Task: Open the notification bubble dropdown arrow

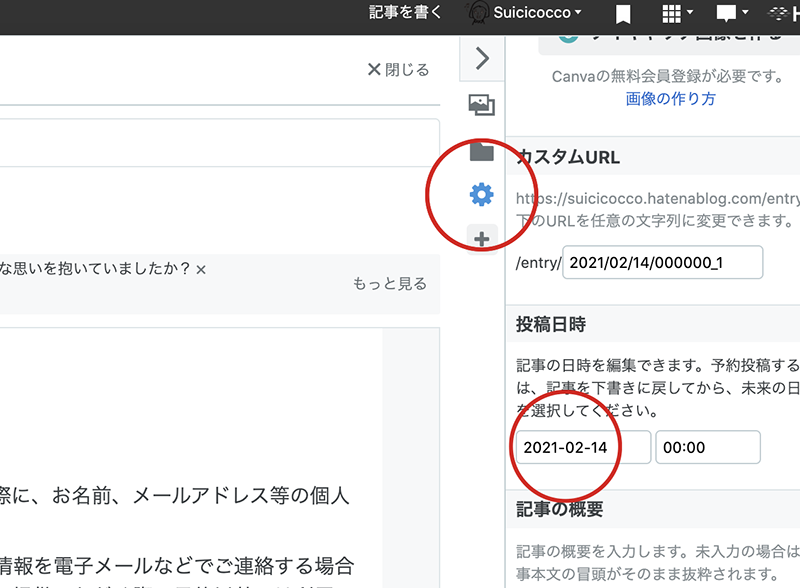Action: (745, 13)
